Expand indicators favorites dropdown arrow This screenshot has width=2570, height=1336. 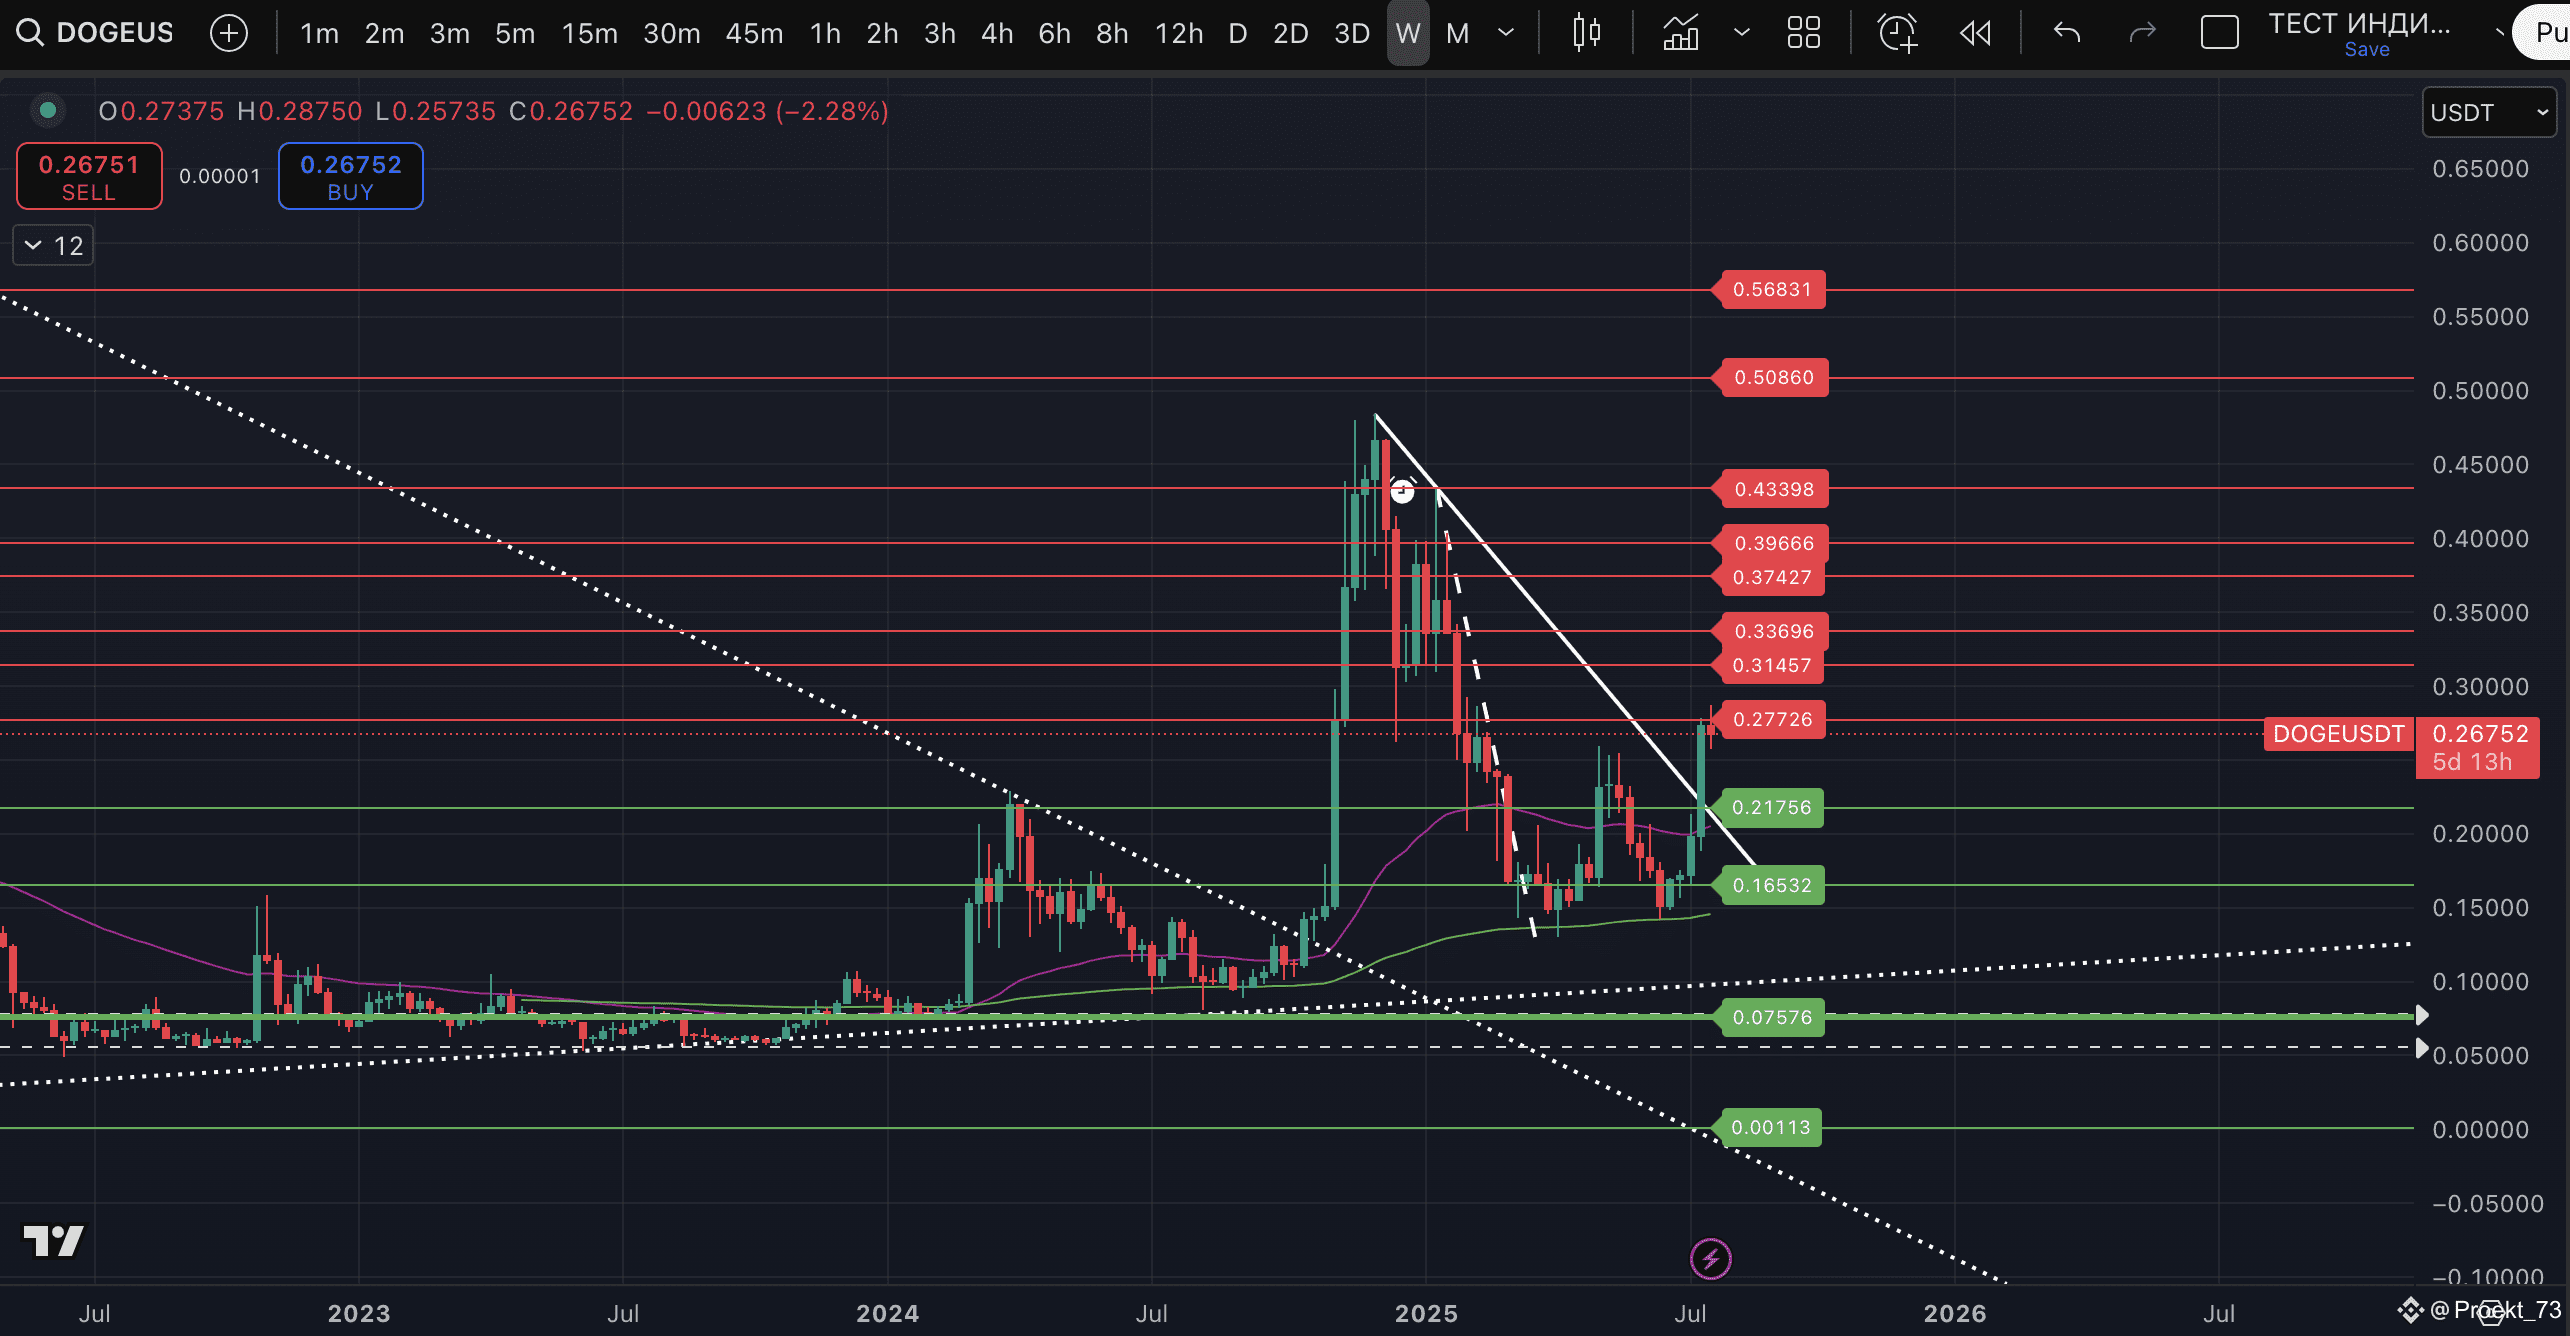[1742, 33]
